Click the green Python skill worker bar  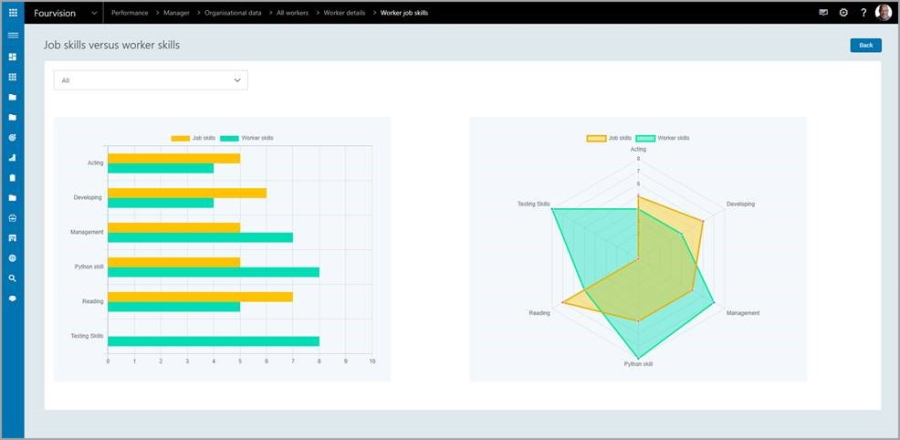tap(214, 272)
